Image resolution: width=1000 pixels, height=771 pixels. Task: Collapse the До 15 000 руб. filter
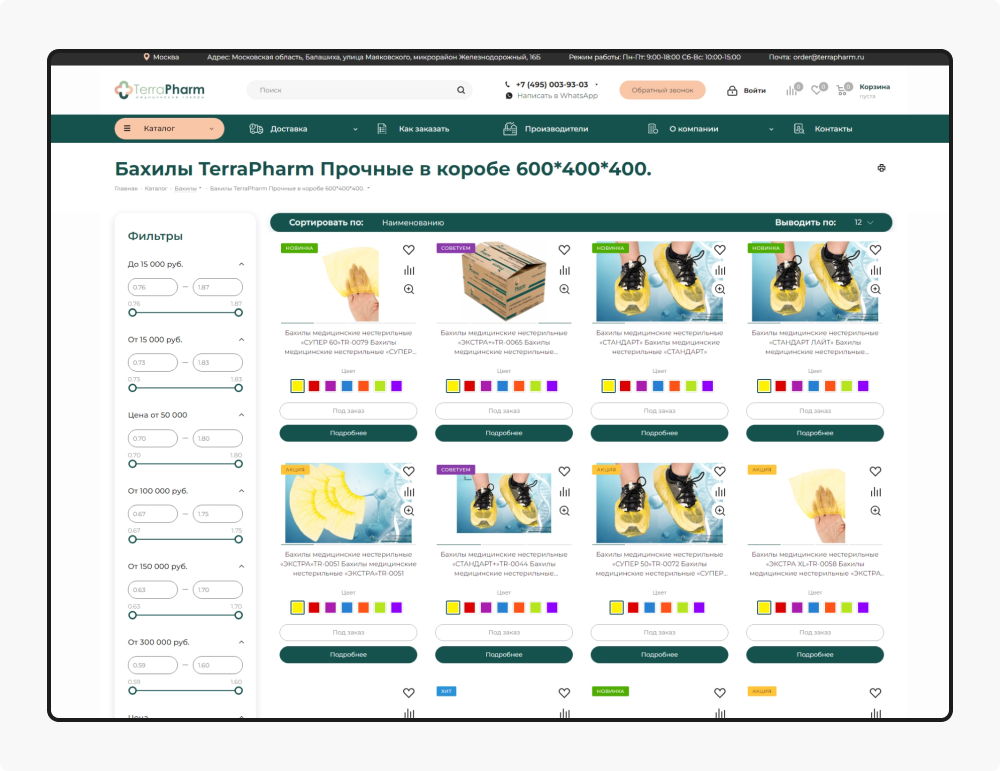(241, 264)
